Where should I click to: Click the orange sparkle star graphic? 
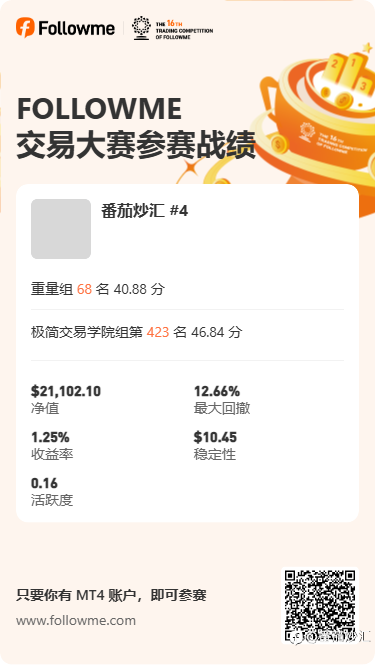click(190, 170)
